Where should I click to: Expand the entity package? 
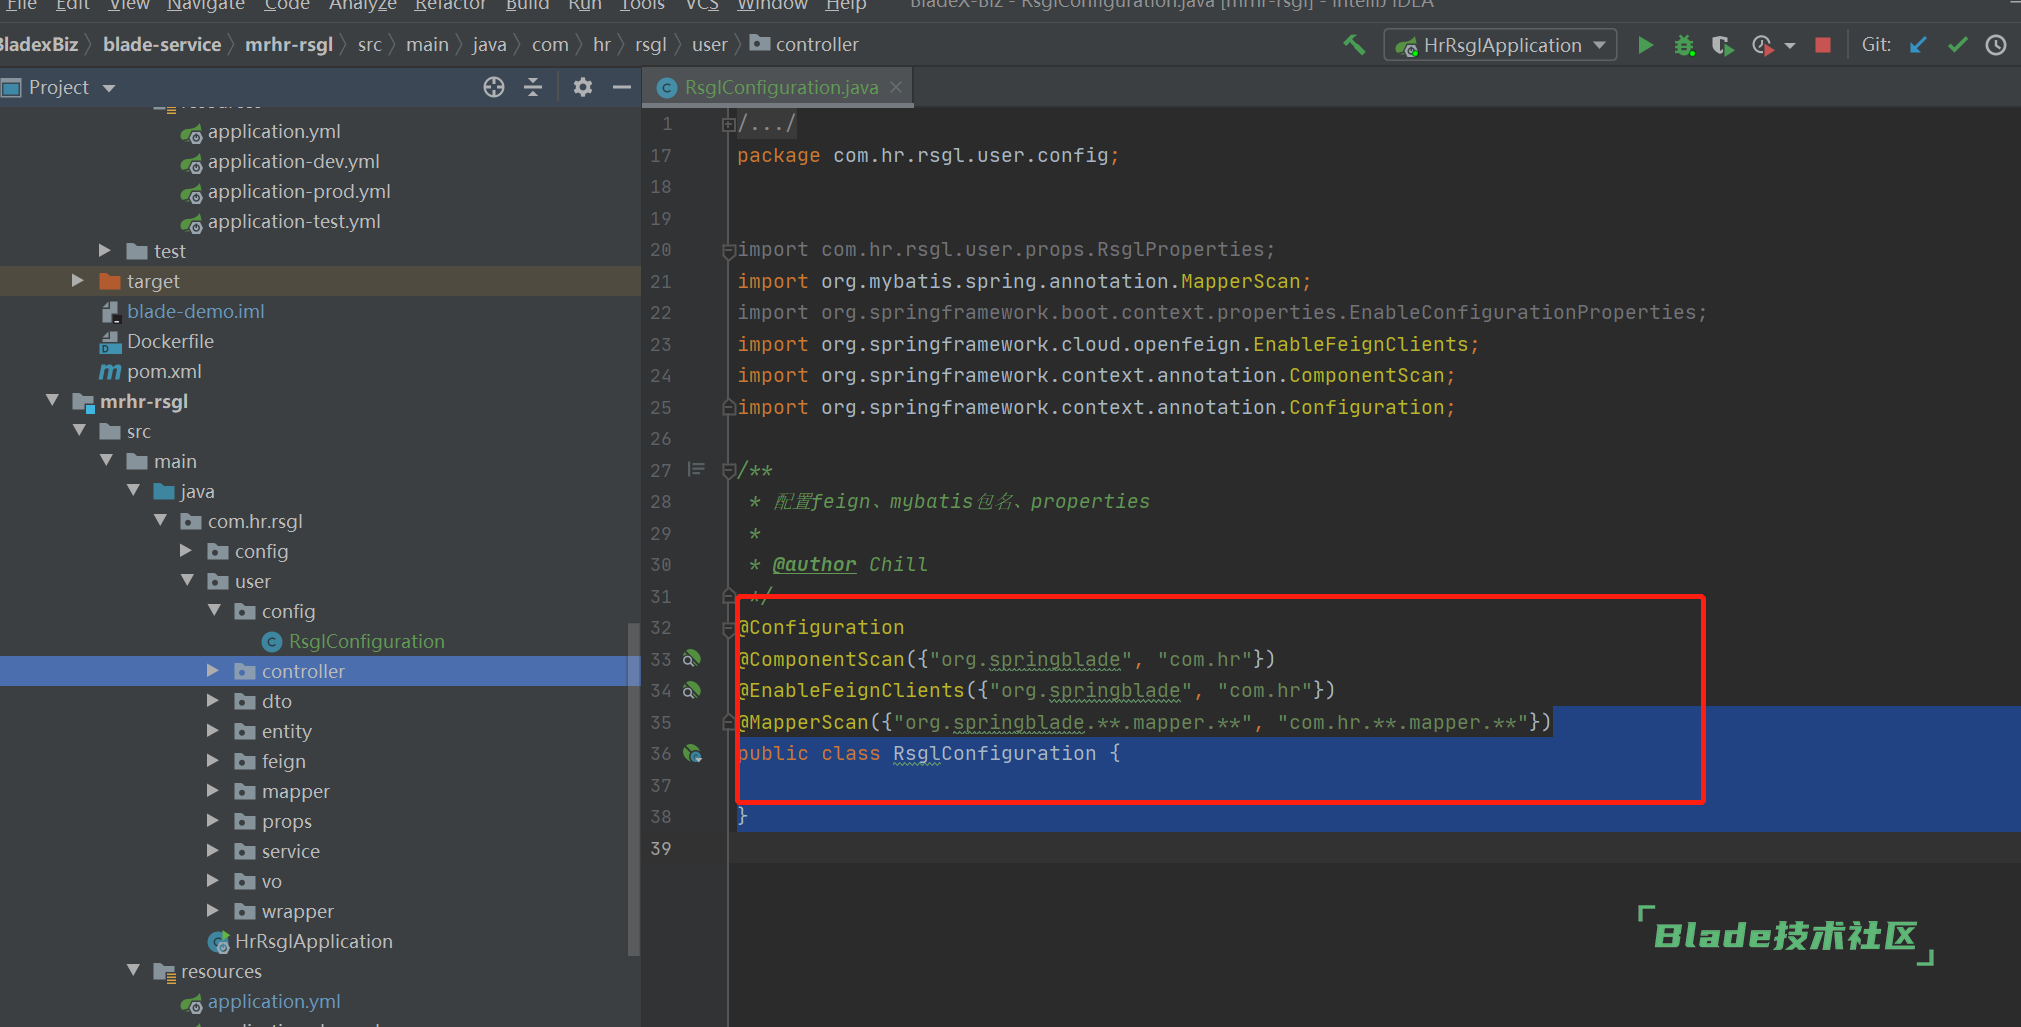pyautogui.click(x=212, y=730)
